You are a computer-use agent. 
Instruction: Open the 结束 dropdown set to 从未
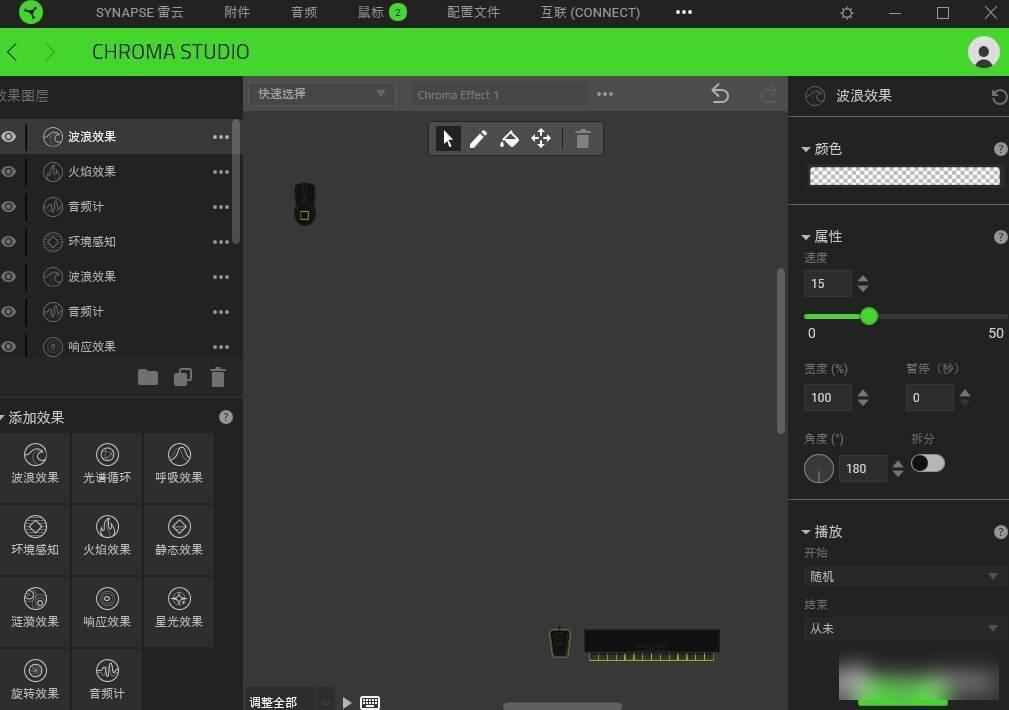[903, 628]
